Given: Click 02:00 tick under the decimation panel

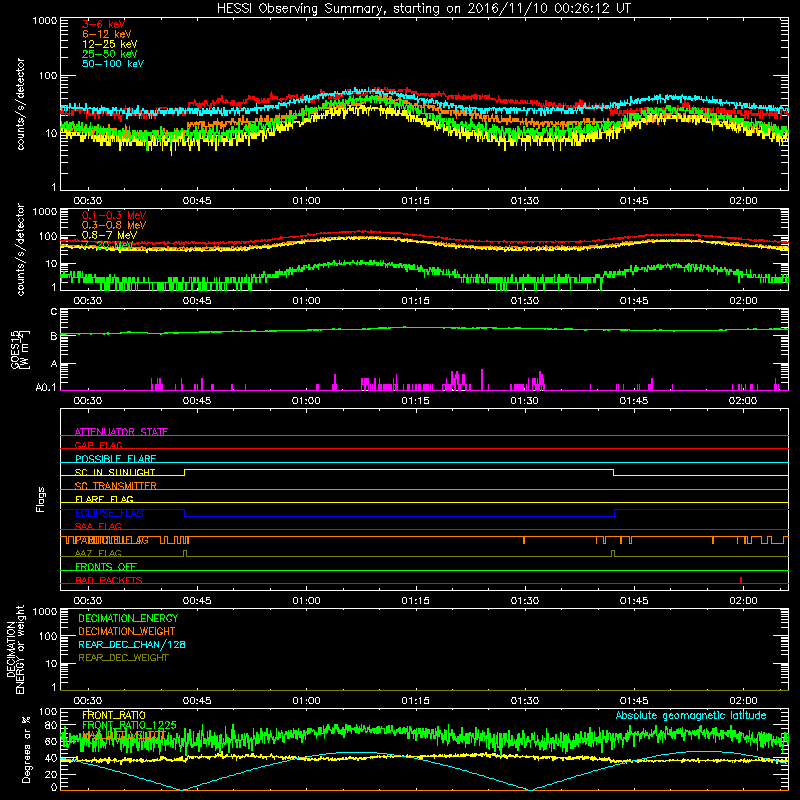Looking at the screenshot, I should click(743, 701).
